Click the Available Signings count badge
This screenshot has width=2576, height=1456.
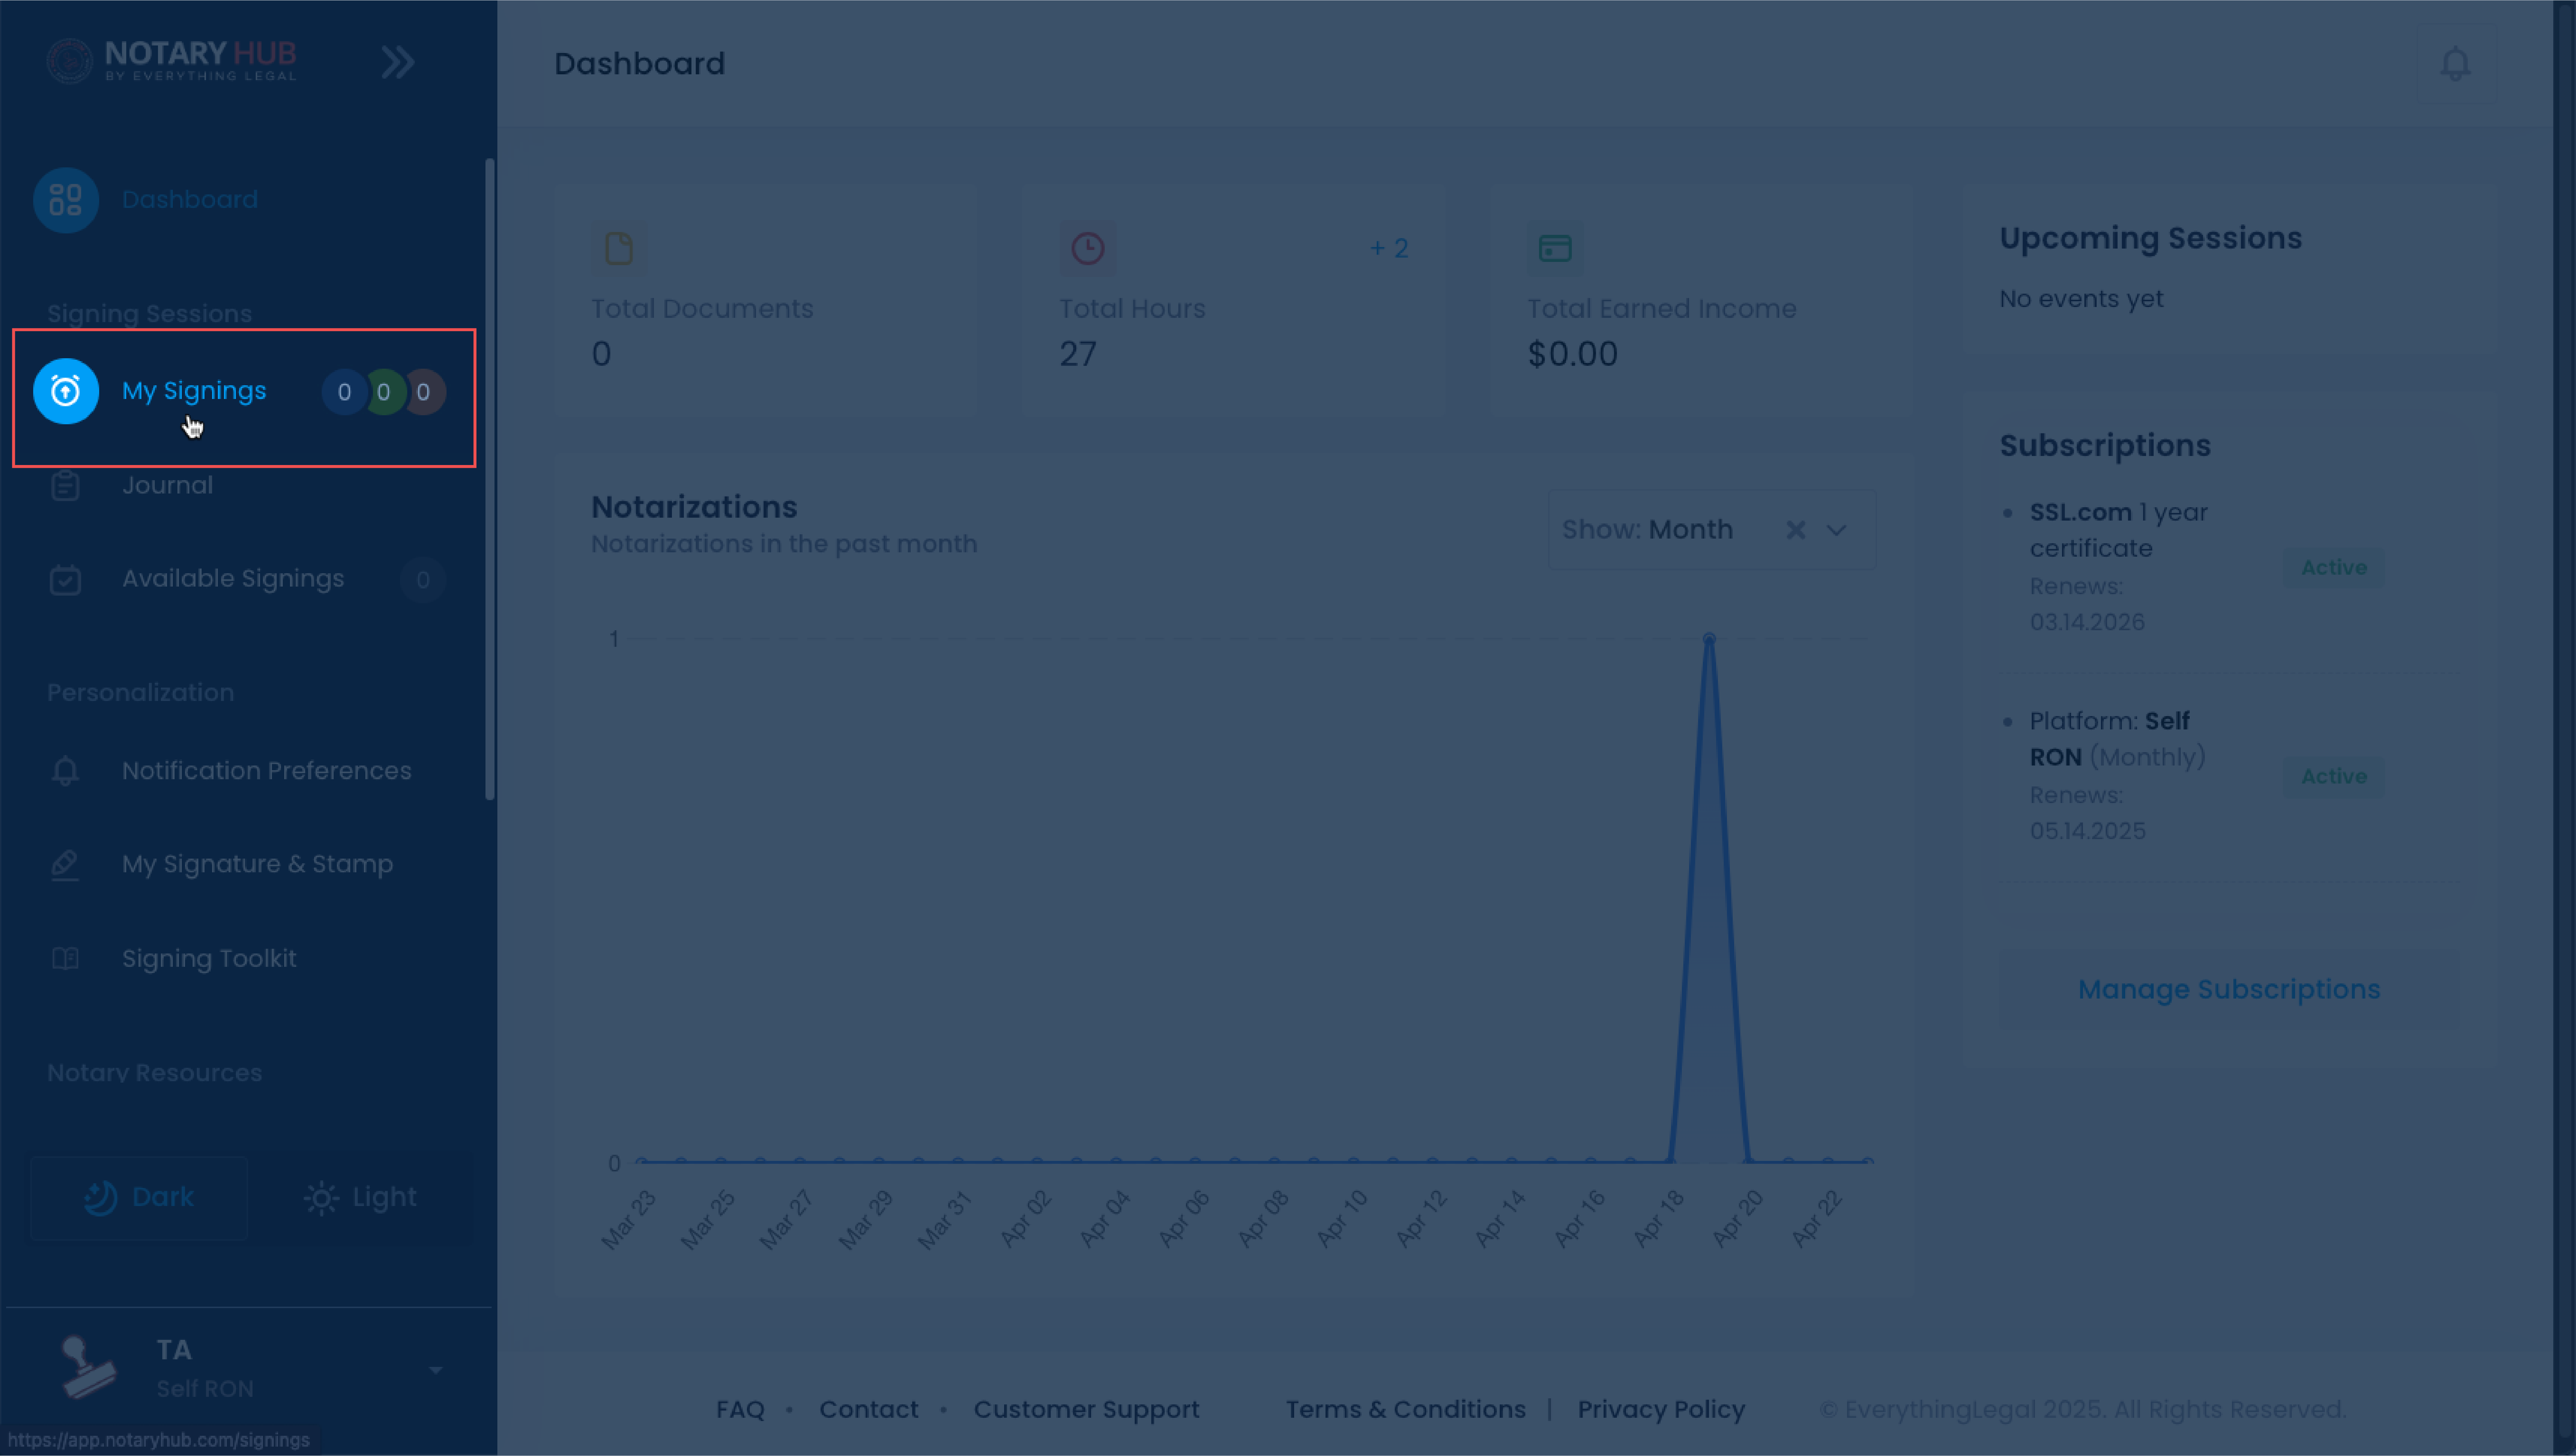[x=423, y=580]
